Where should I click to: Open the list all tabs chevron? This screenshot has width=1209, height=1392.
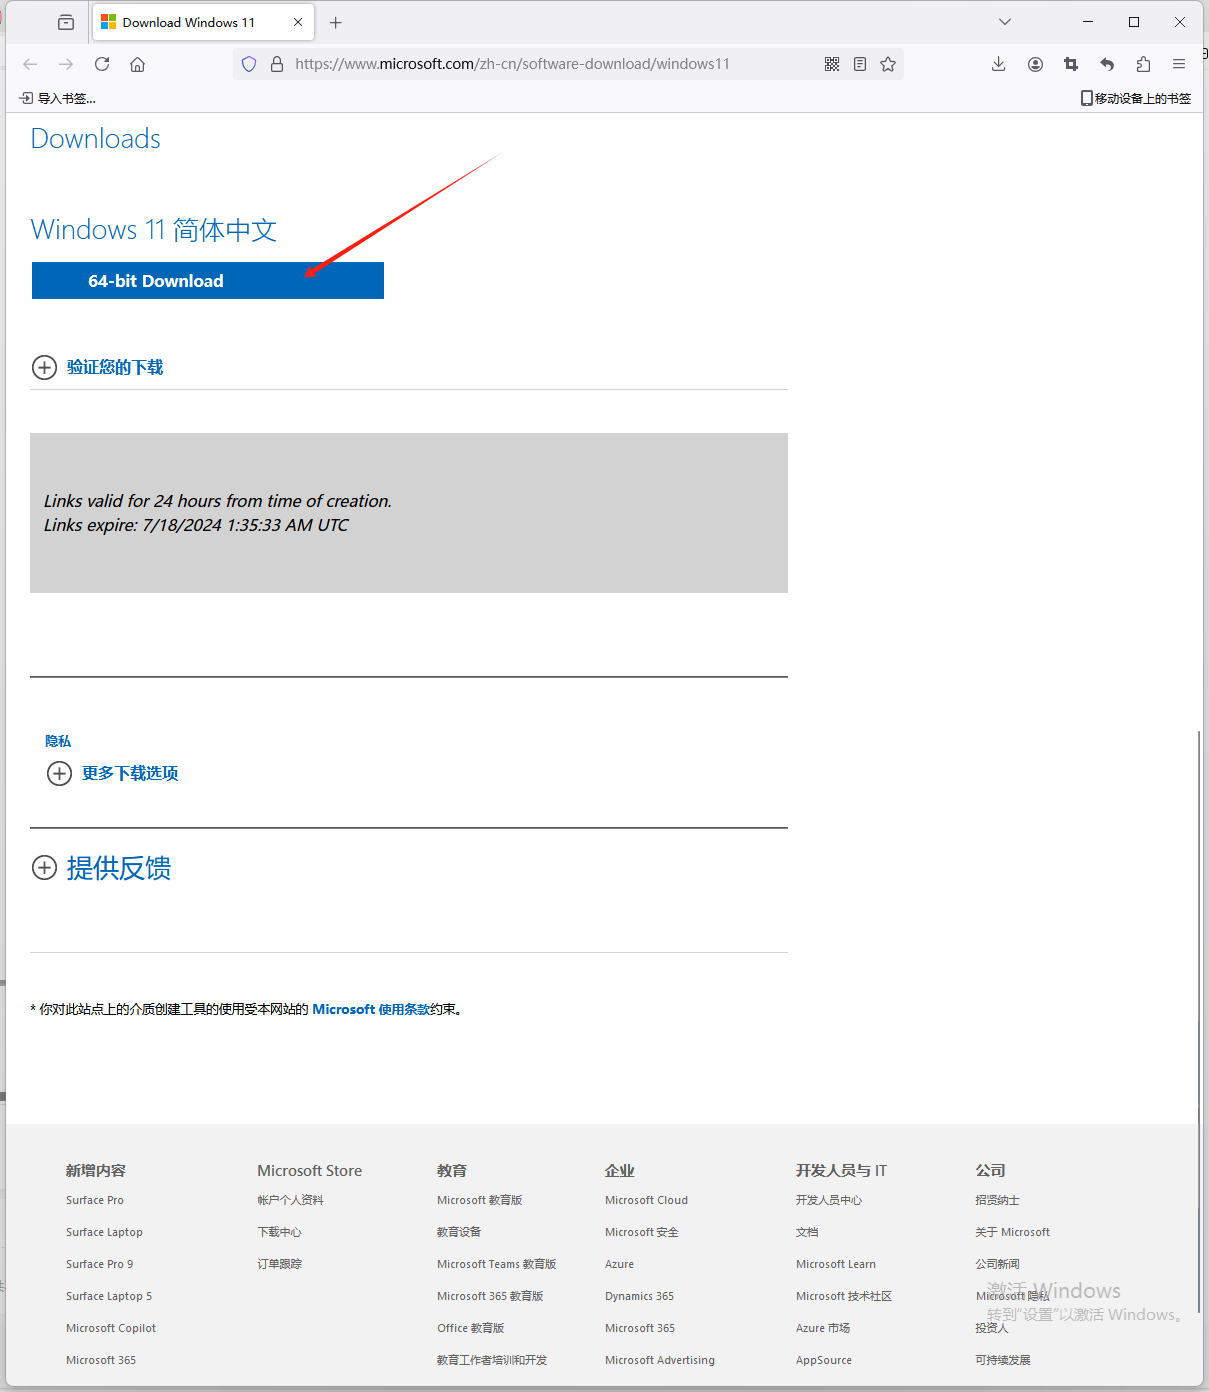coord(1005,22)
